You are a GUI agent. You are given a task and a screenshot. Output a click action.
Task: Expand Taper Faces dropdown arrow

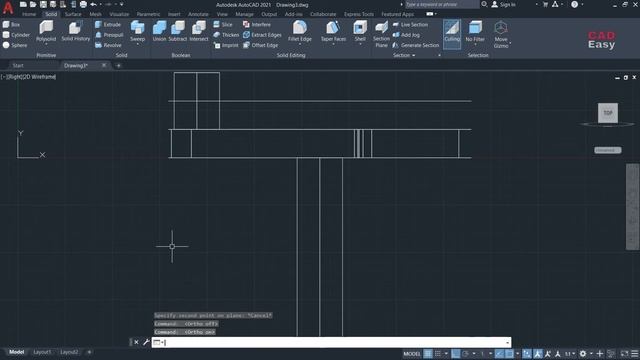[333, 44]
